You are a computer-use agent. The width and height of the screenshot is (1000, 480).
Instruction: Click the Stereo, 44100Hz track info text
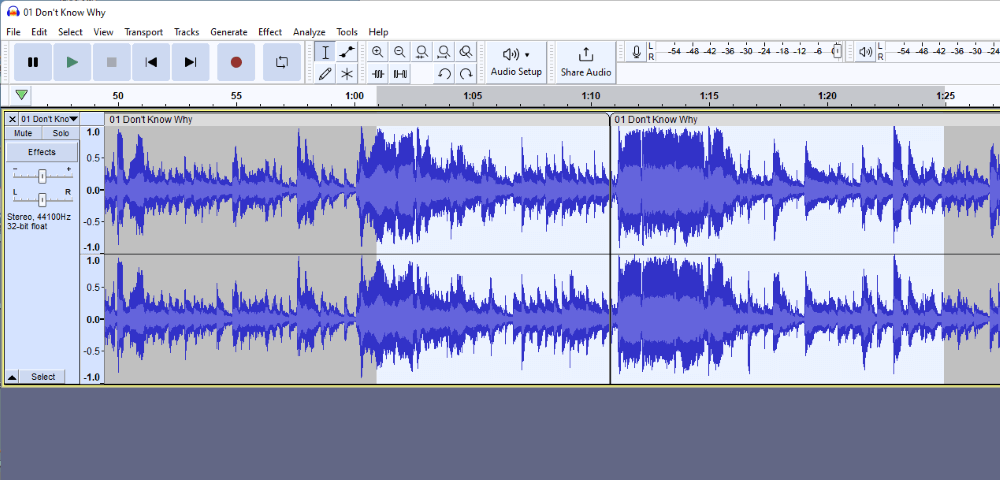point(39,217)
